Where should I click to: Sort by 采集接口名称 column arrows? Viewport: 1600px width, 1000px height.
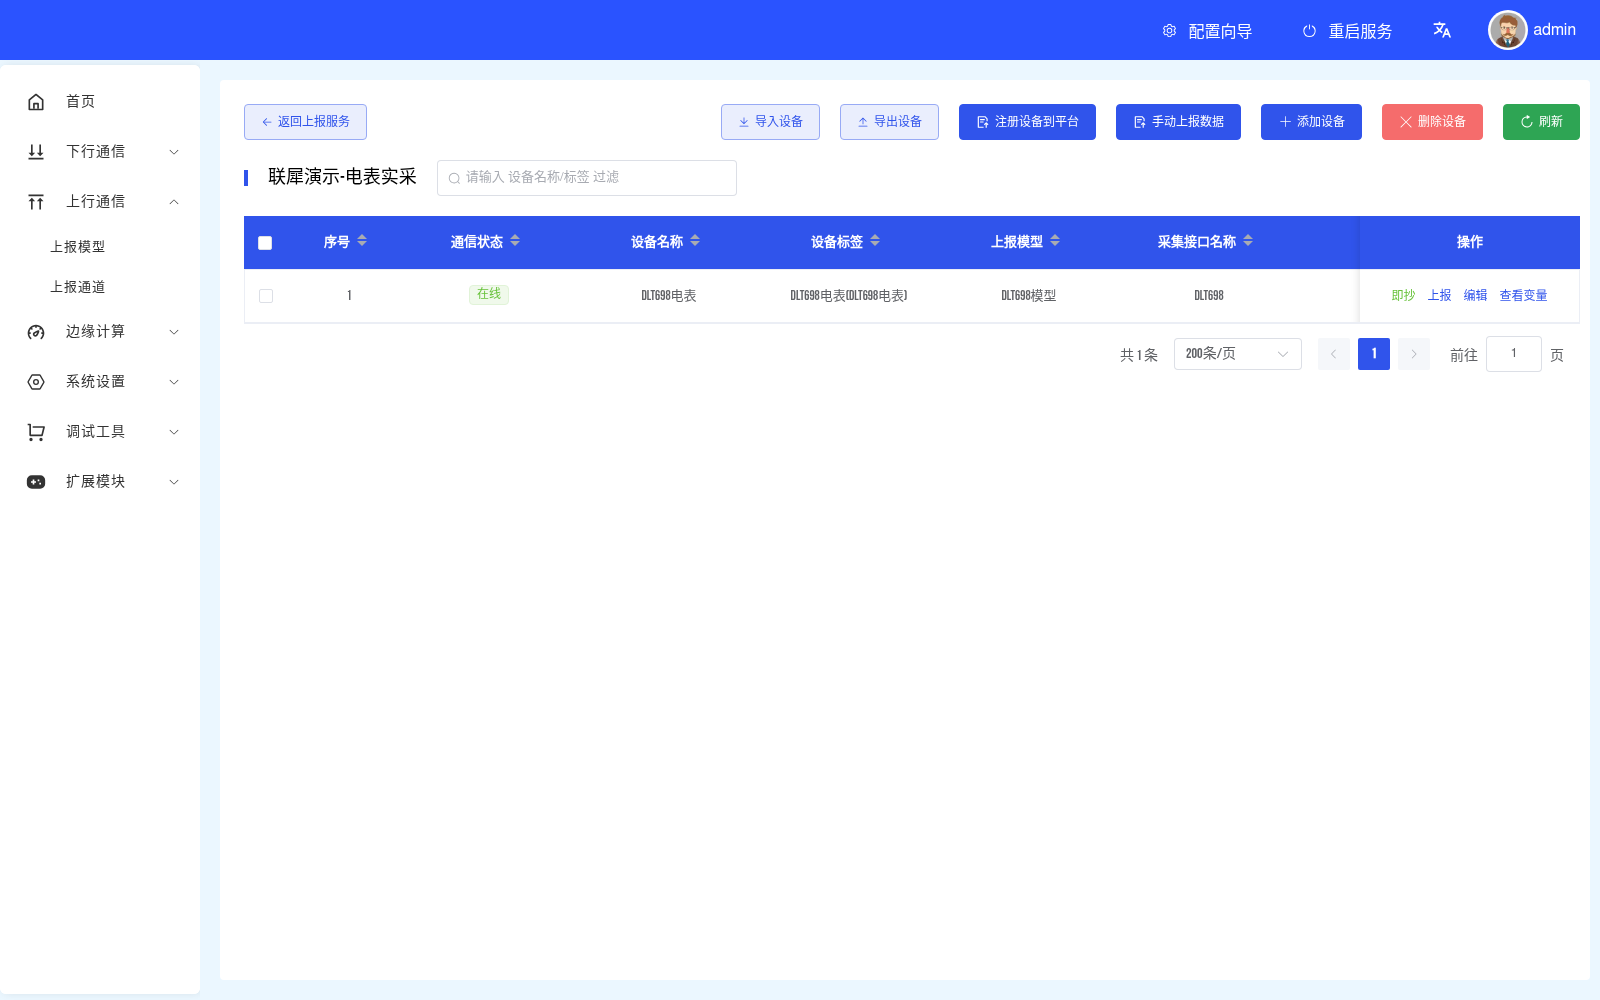pos(1248,241)
